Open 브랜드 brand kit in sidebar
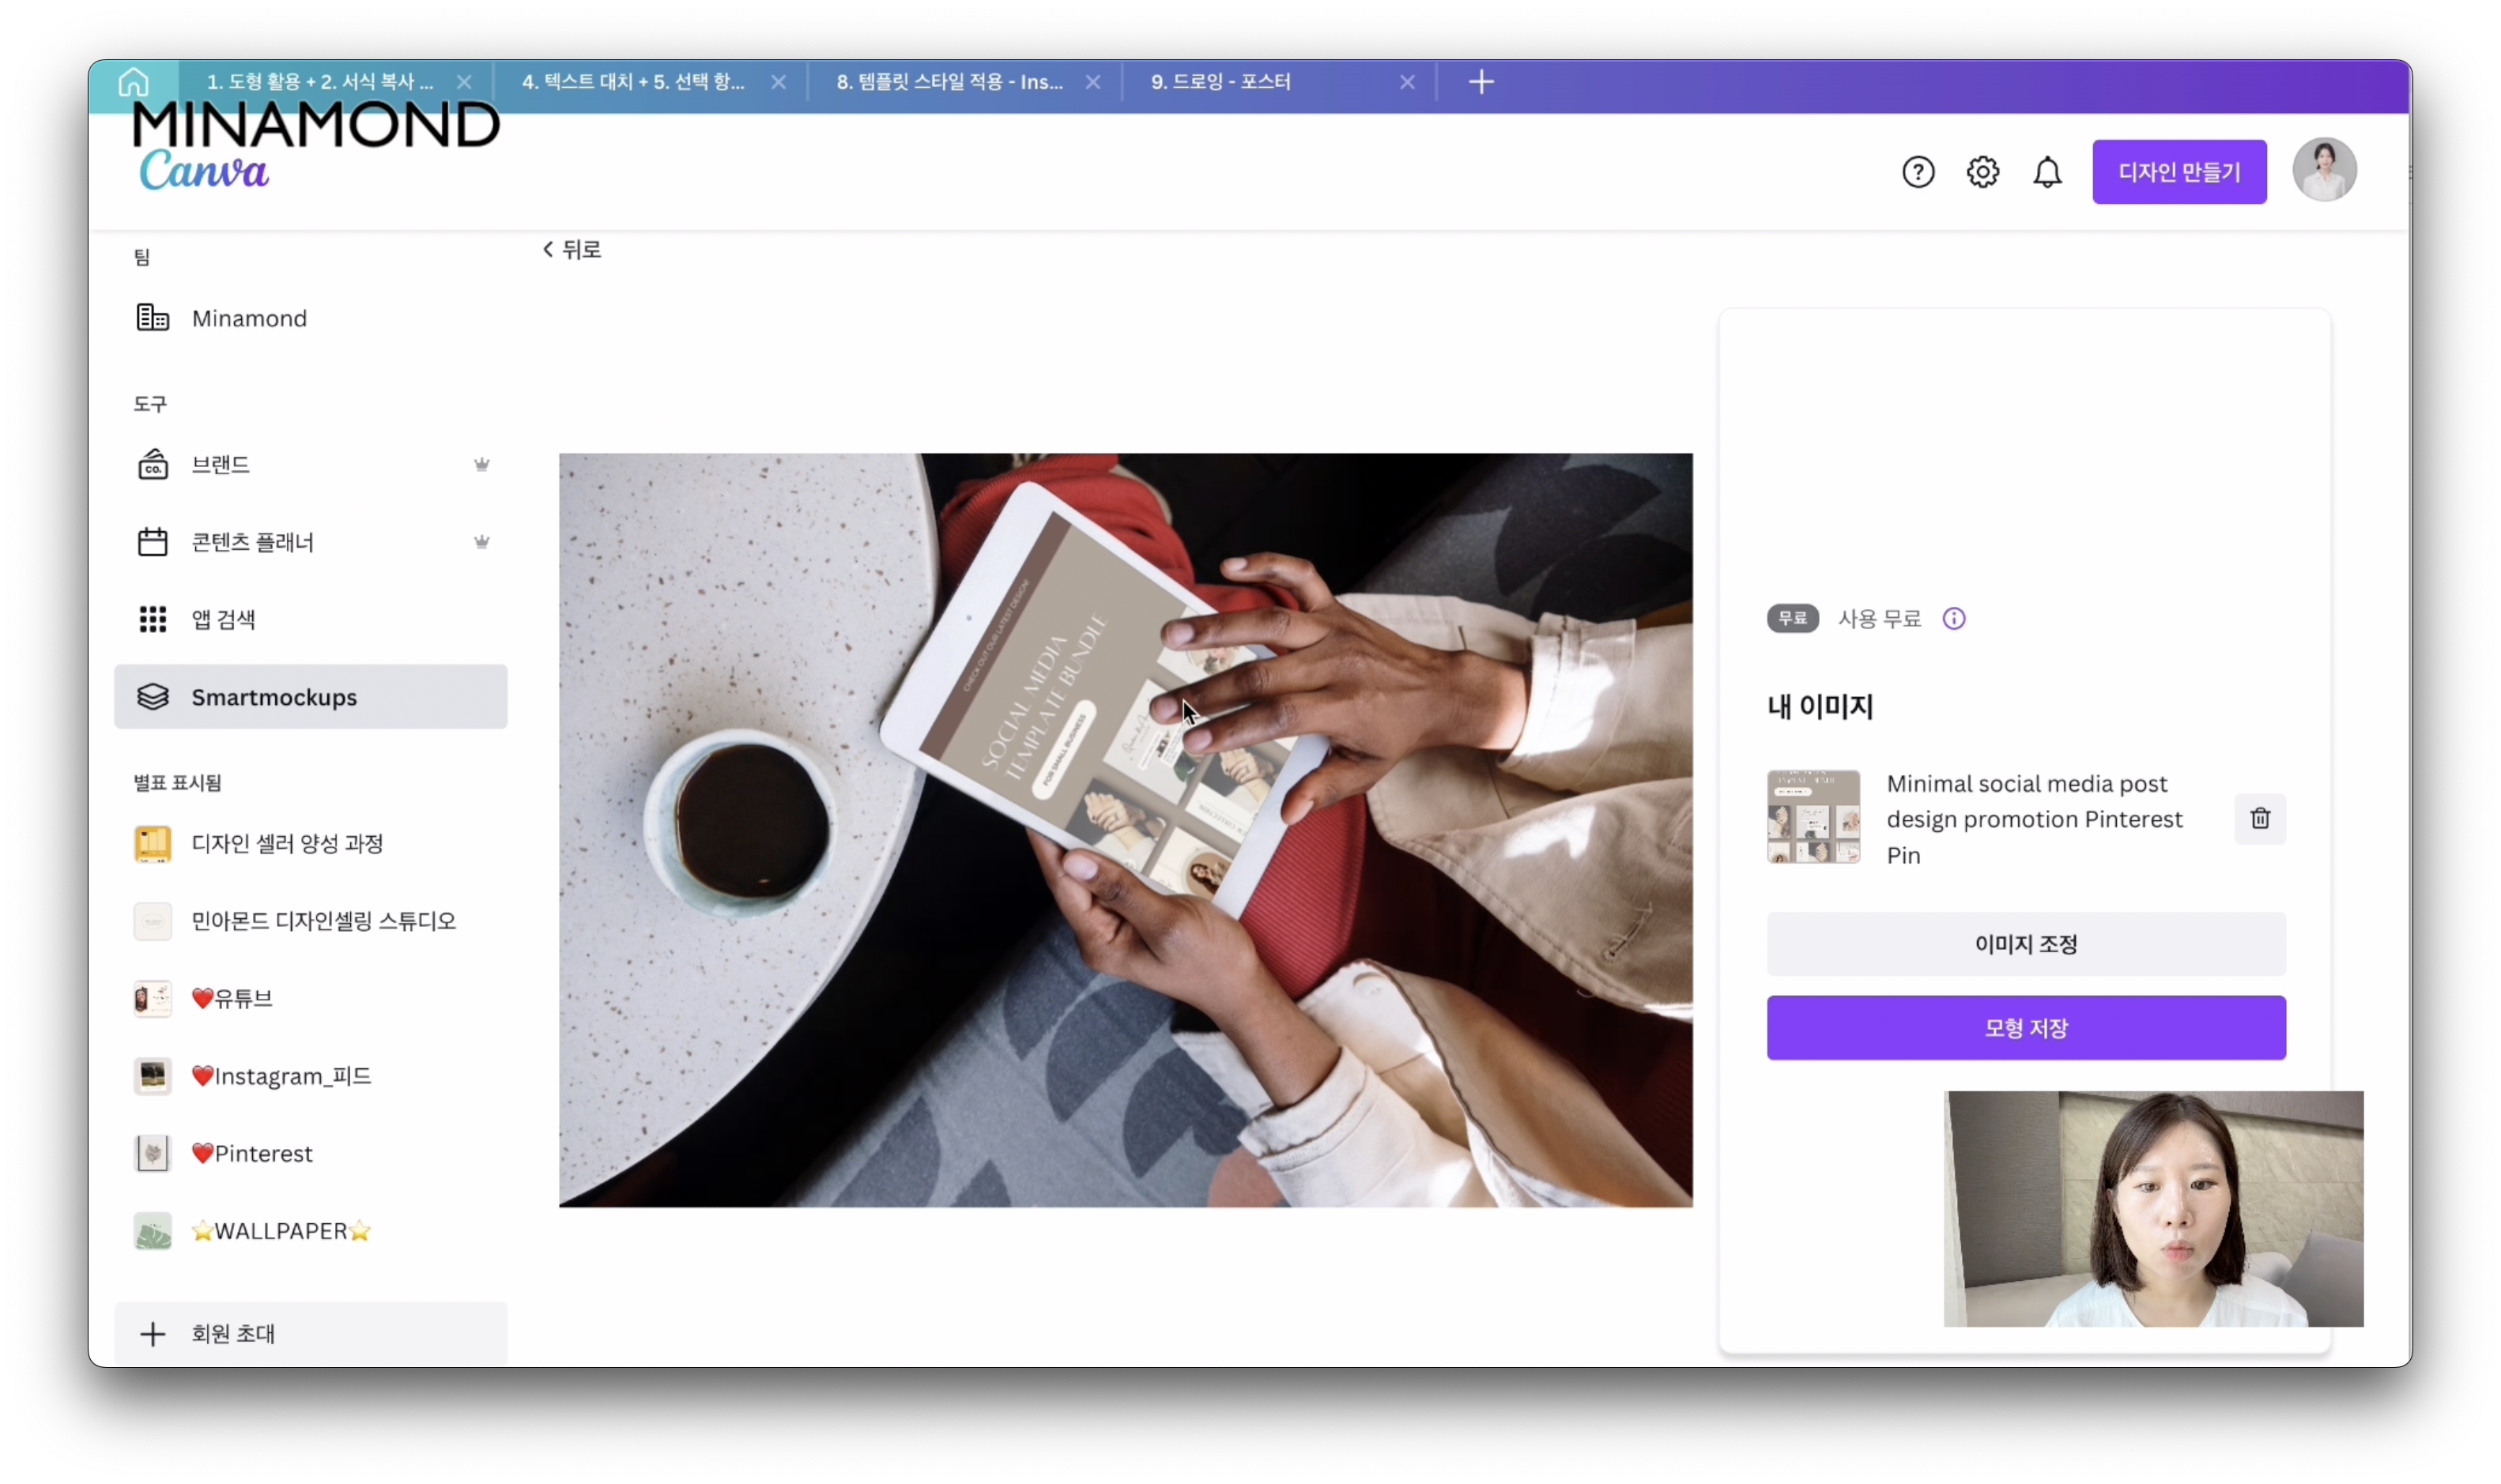 pos(220,465)
